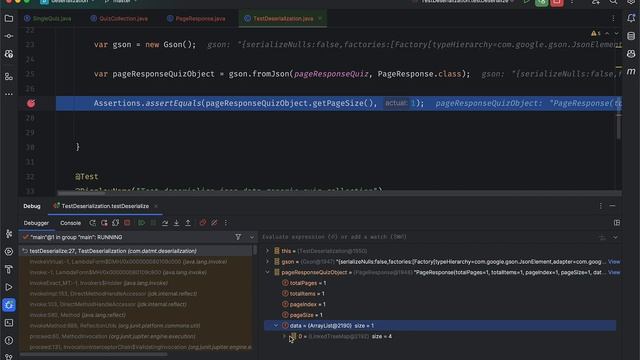
Task: Open the evaluate expression history dropdown
Action: coord(615,237)
